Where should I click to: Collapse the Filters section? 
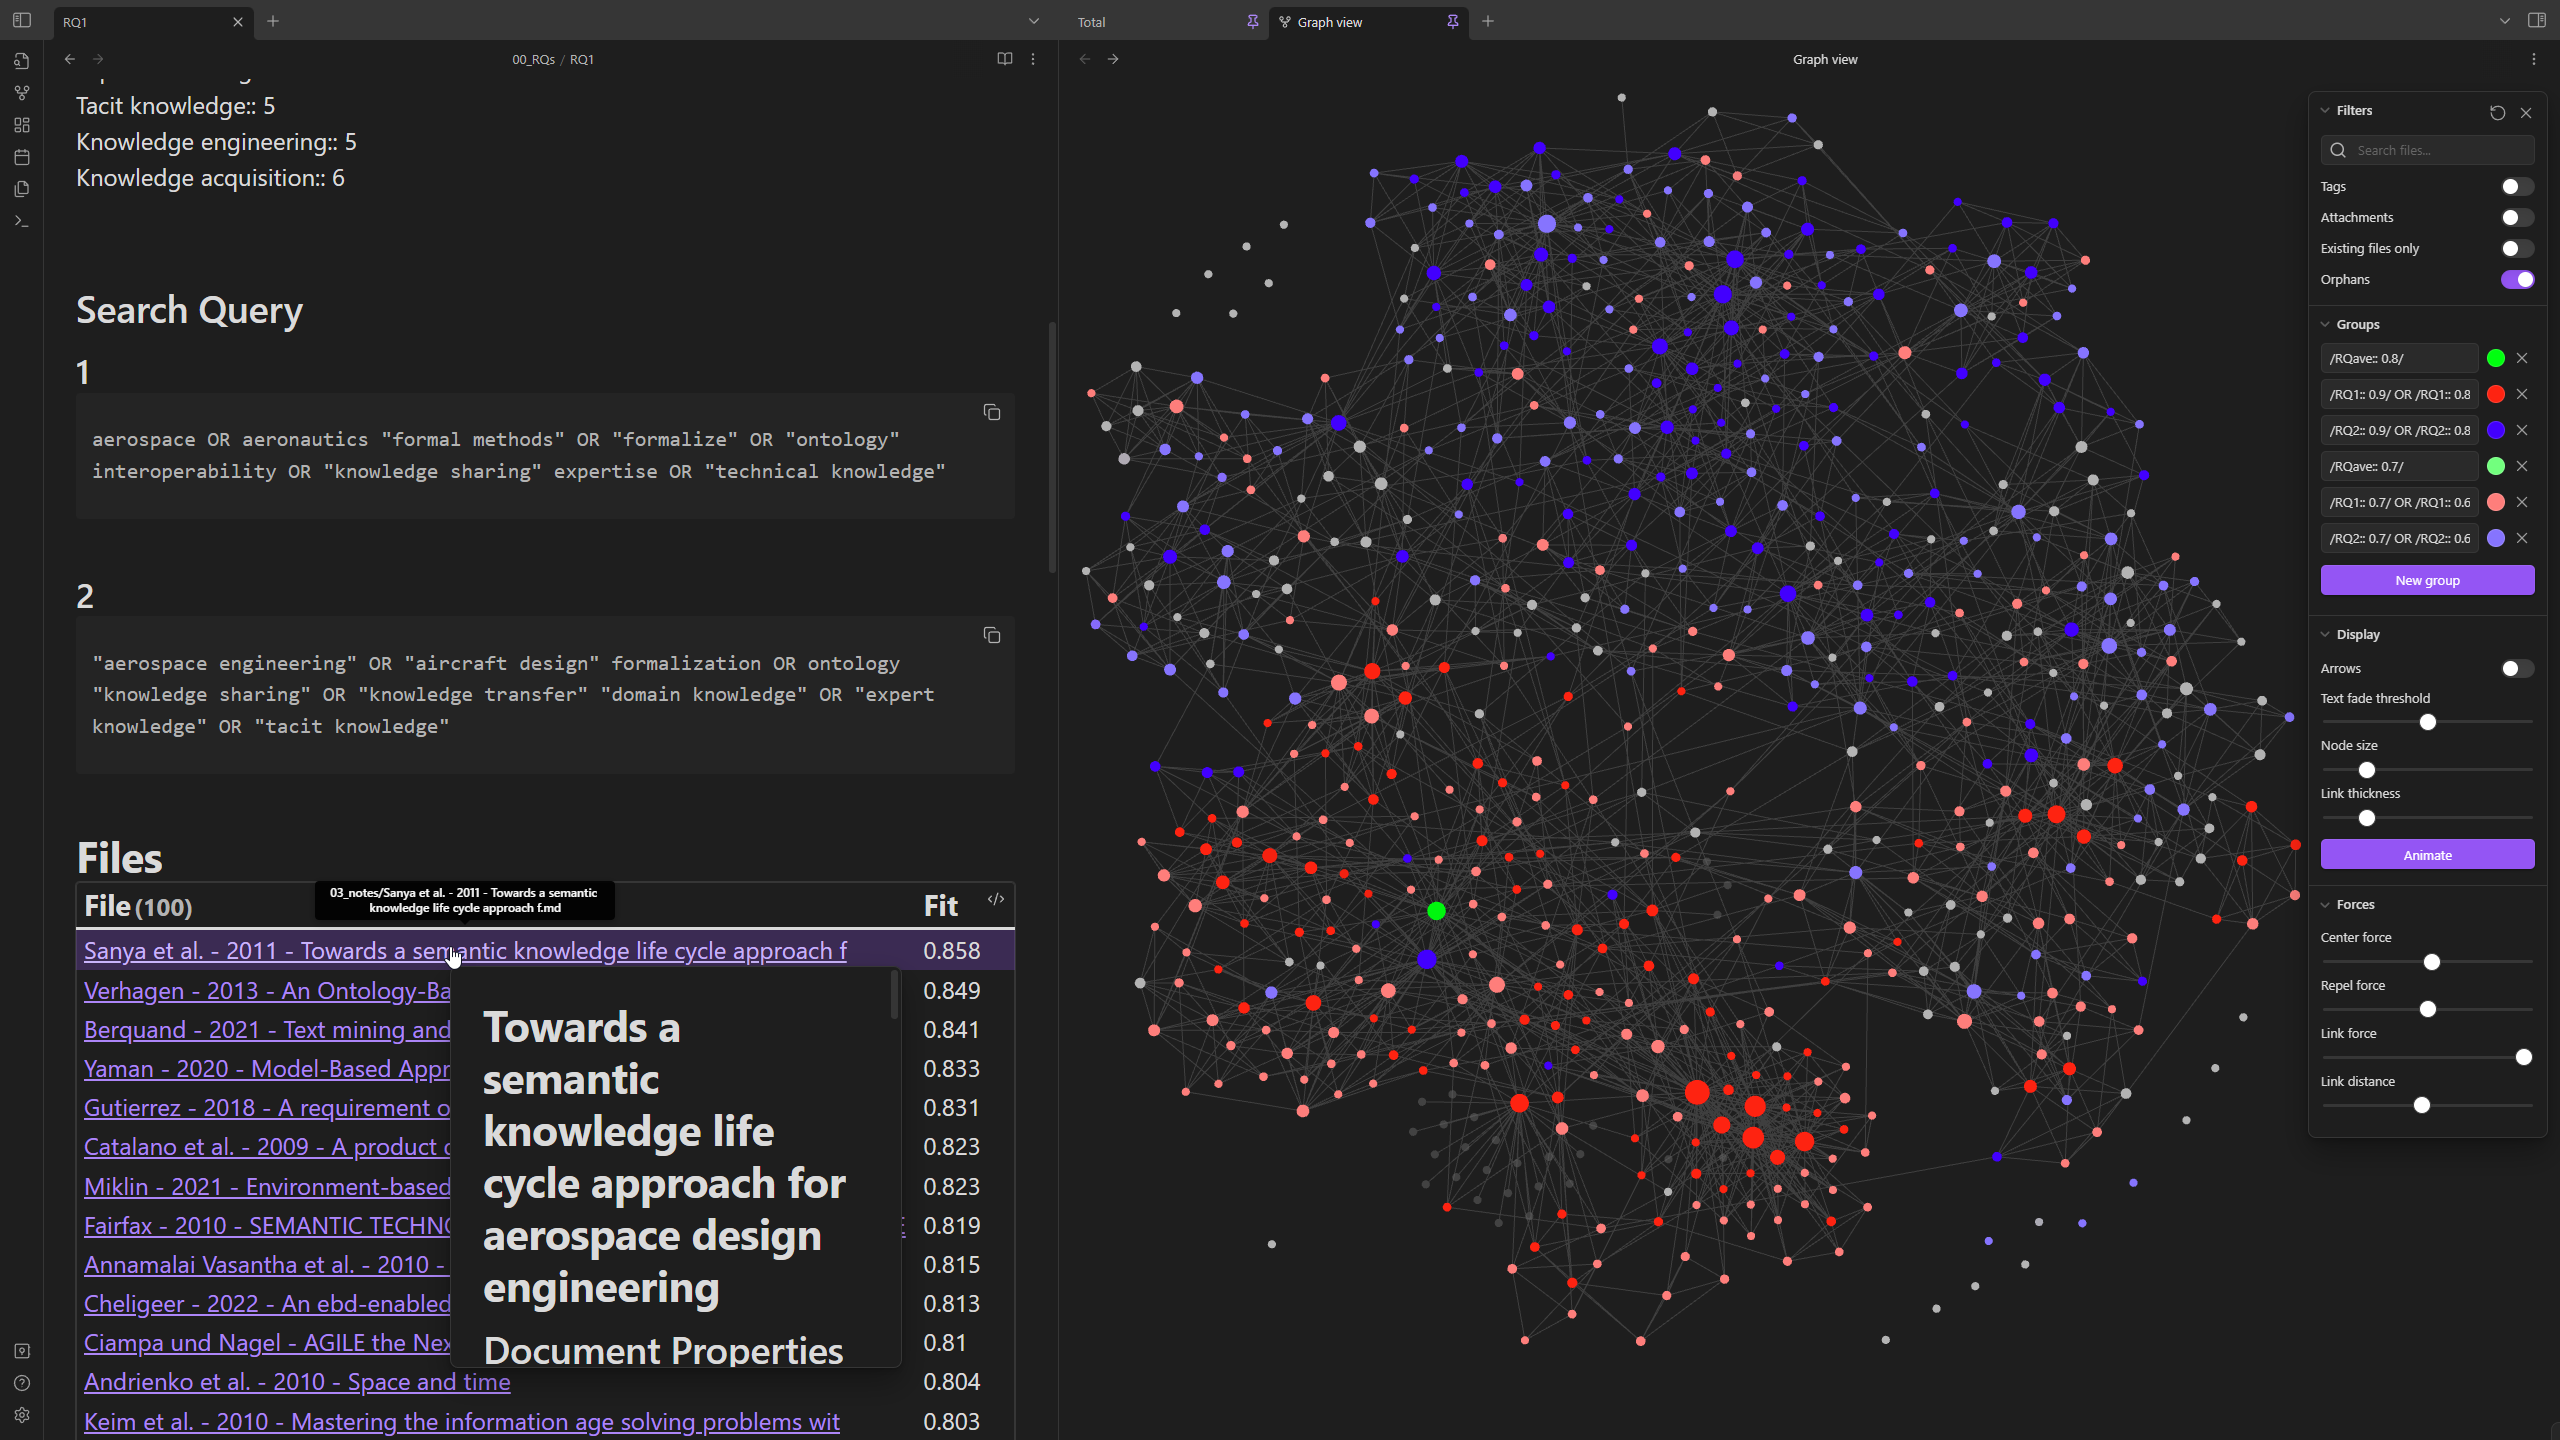tap(2325, 111)
